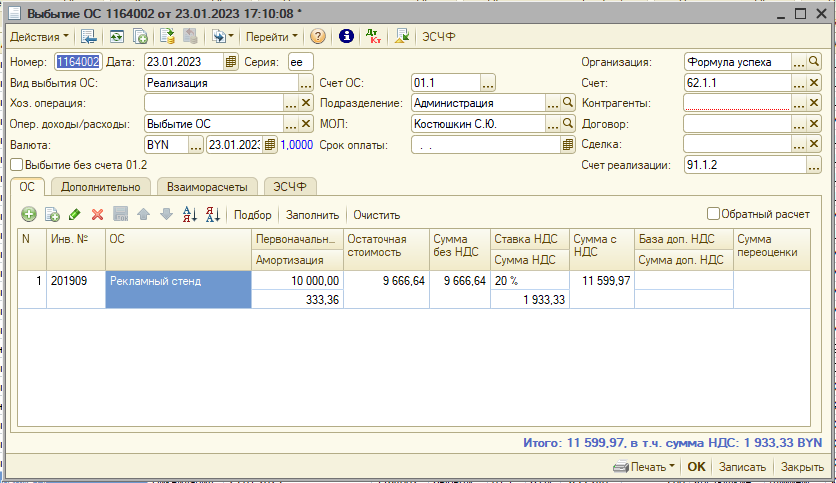Open the Печать dropdown at bottom
This screenshot has height=483, width=836.
(643, 467)
